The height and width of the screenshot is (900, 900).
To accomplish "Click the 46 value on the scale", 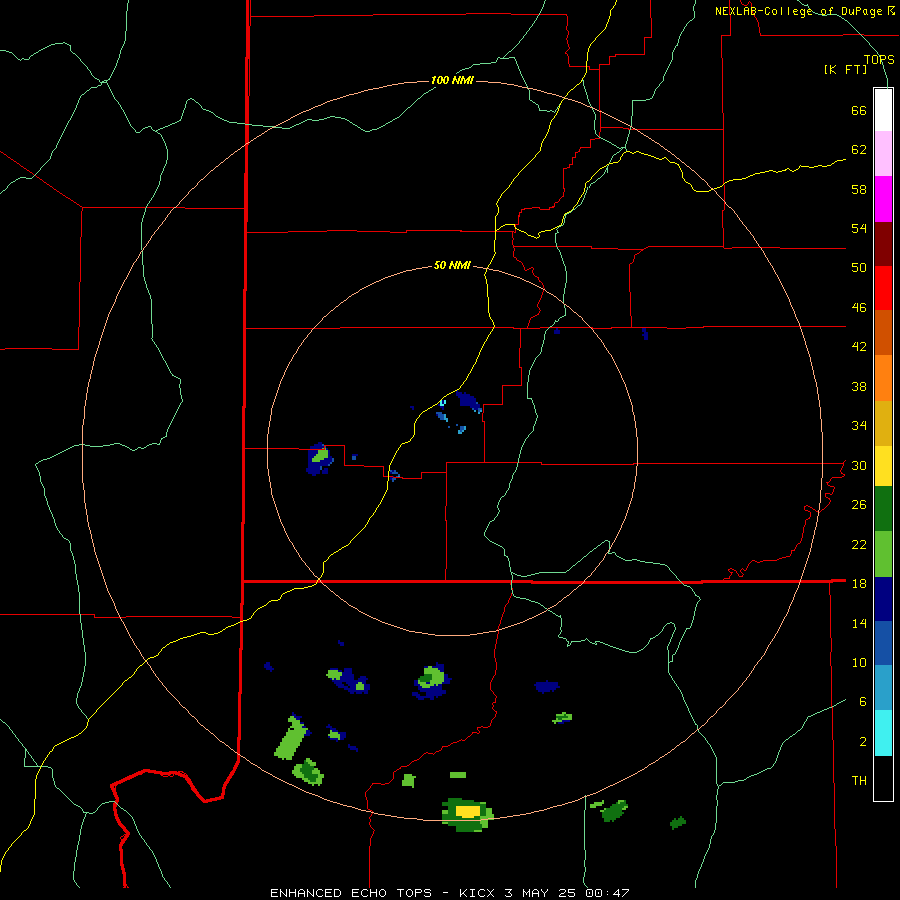I will (x=859, y=307).
